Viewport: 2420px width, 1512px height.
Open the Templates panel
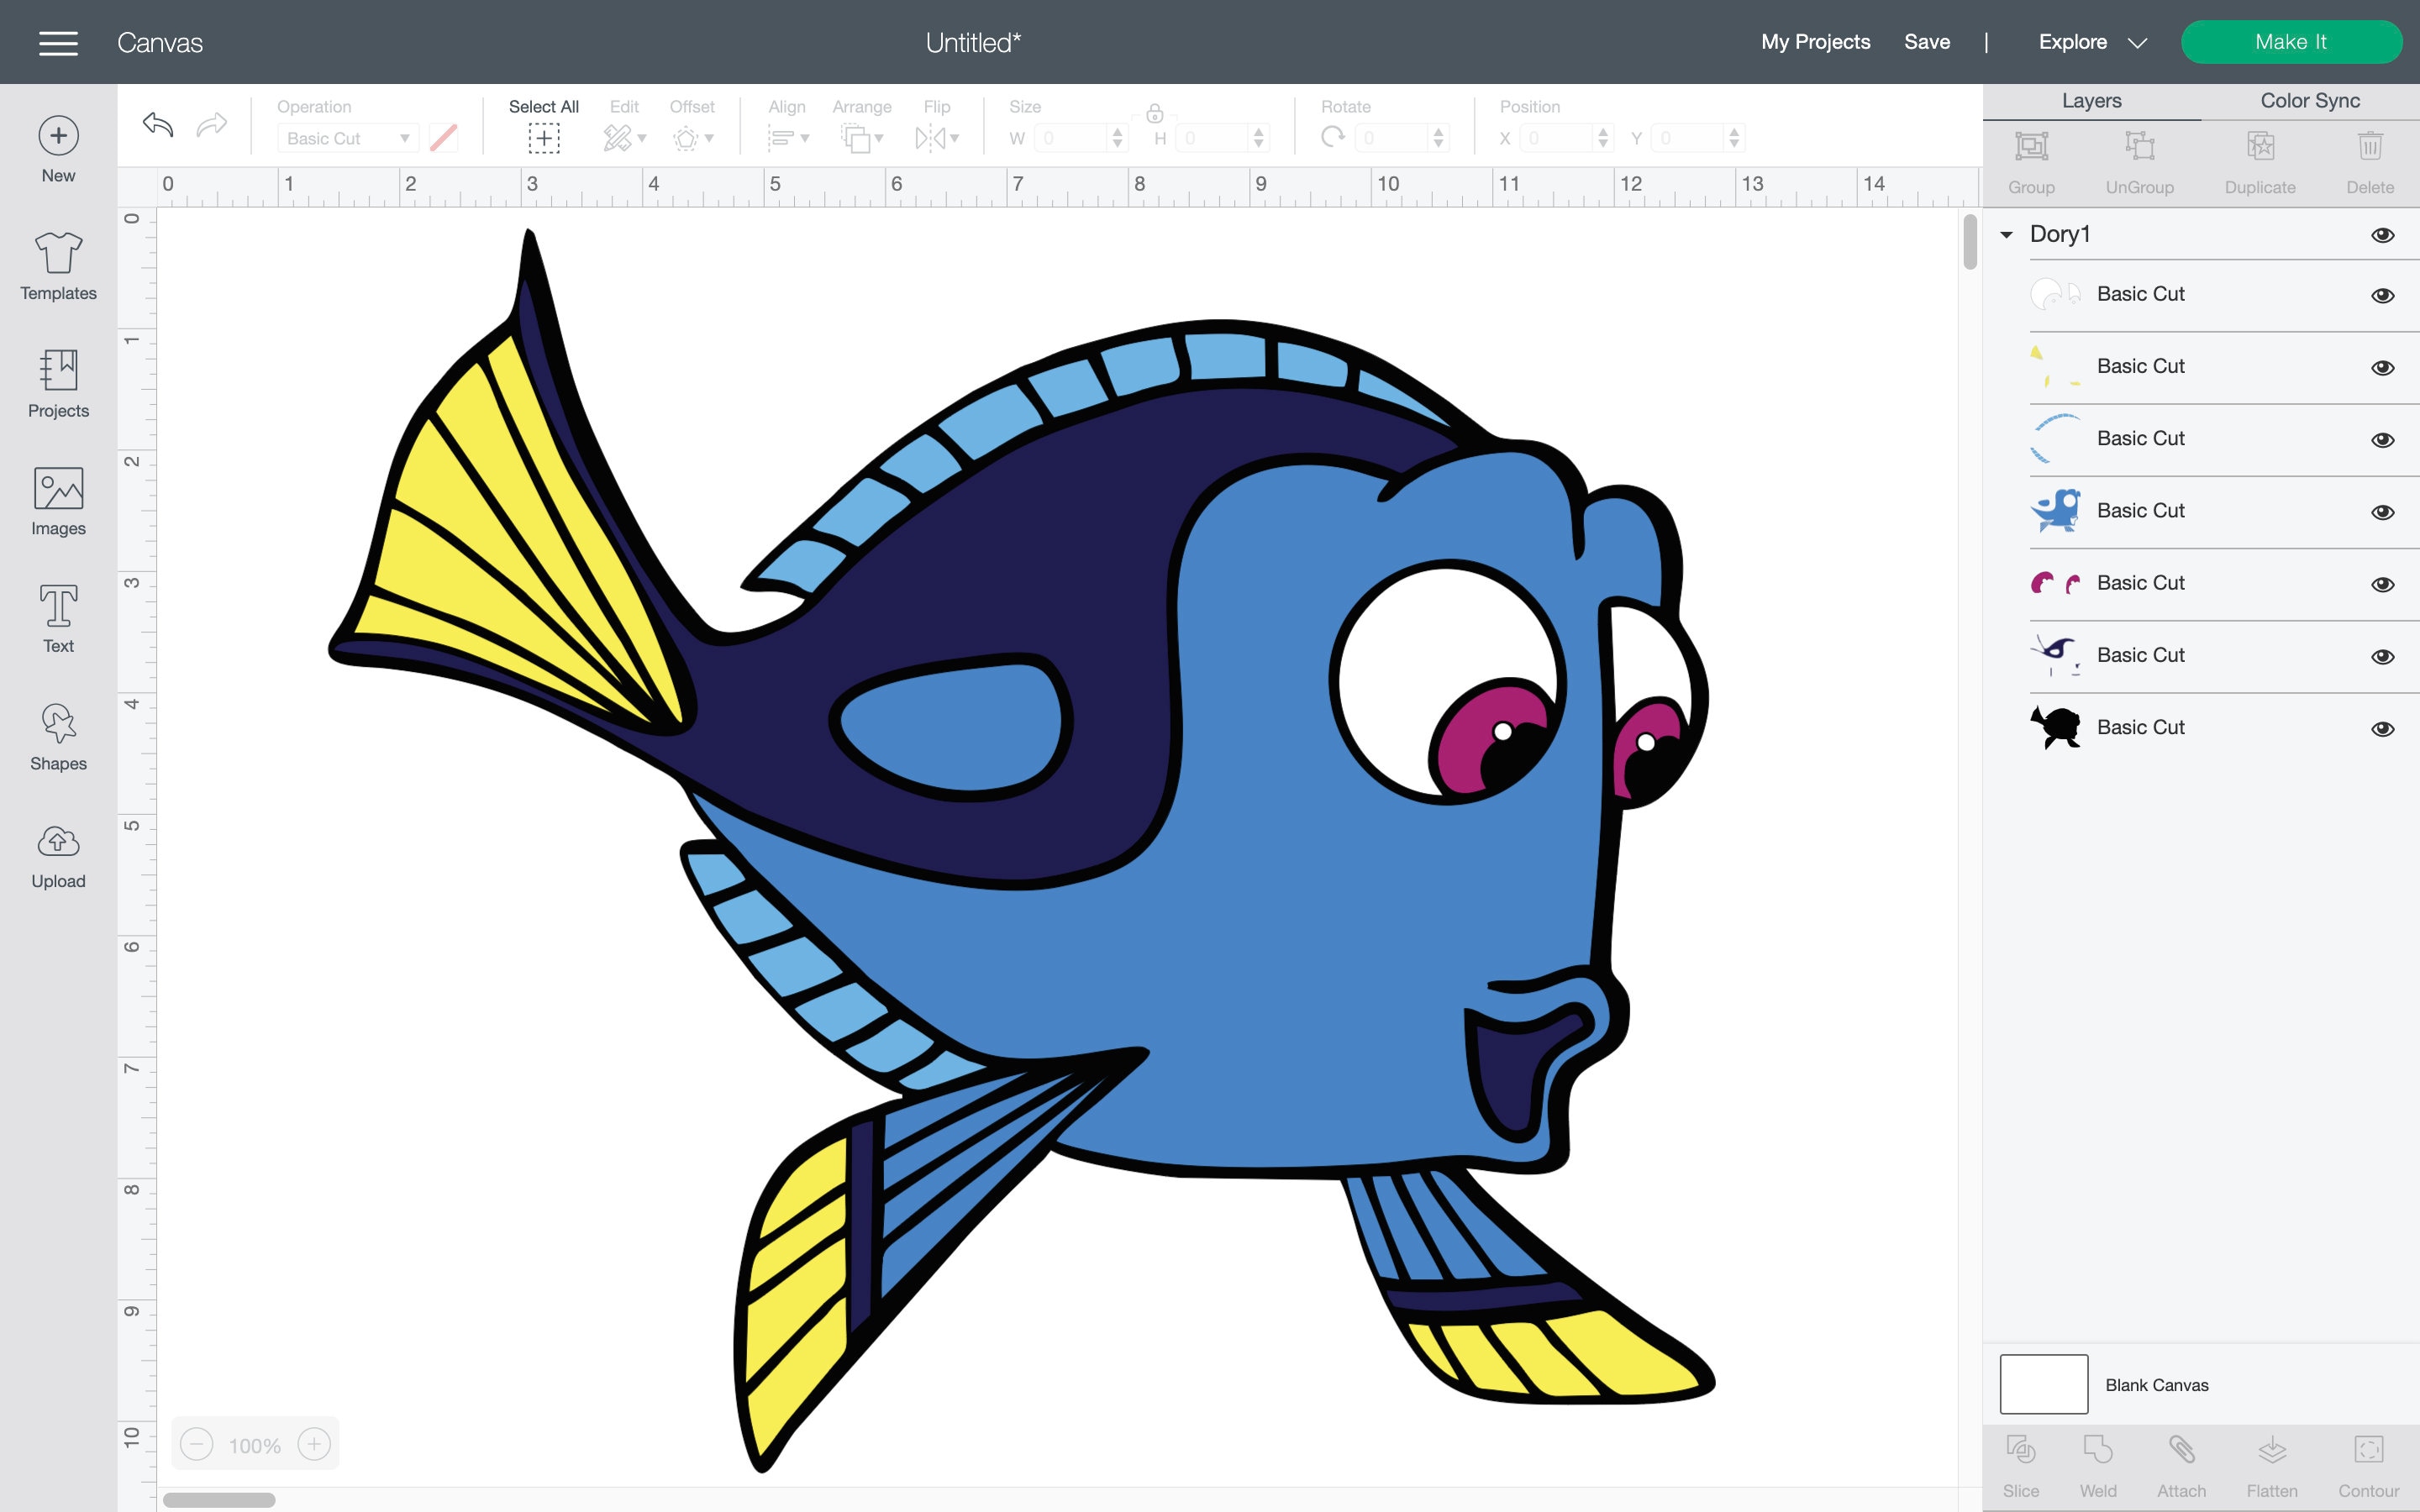click(x=58, y=265)
